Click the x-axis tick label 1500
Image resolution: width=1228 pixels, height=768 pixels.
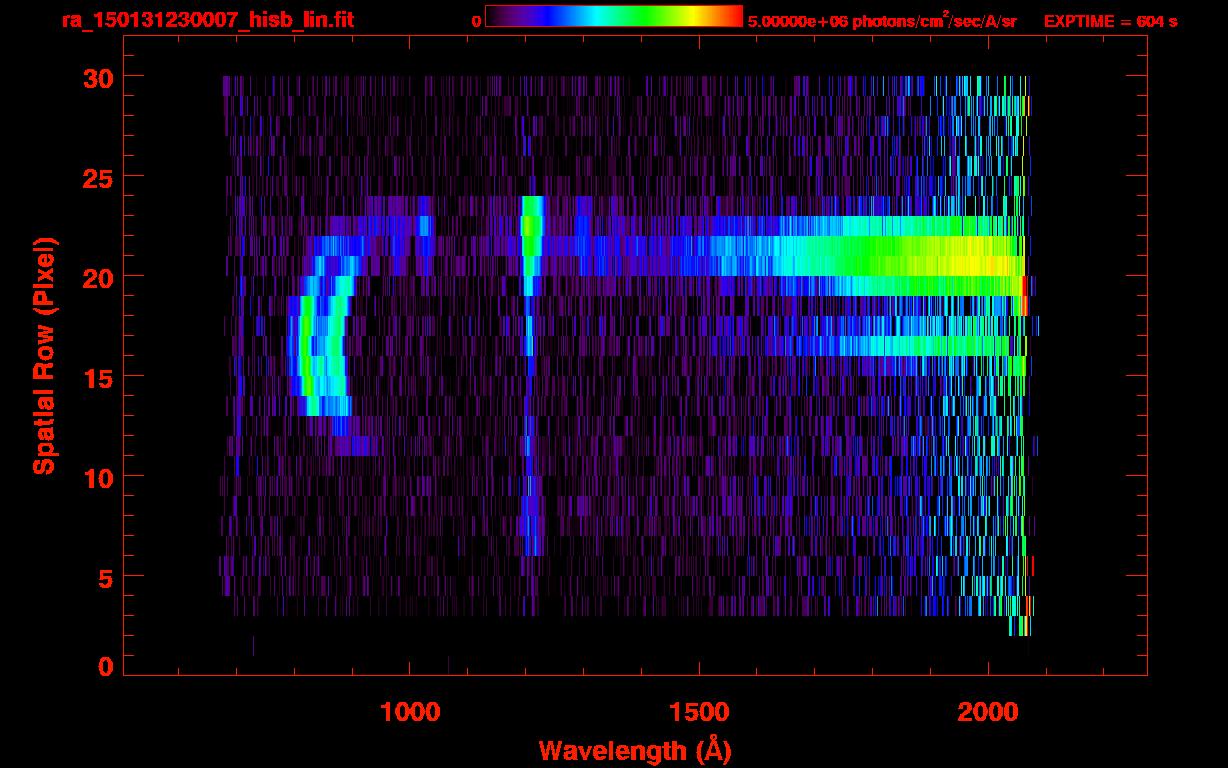click(699, 712)
